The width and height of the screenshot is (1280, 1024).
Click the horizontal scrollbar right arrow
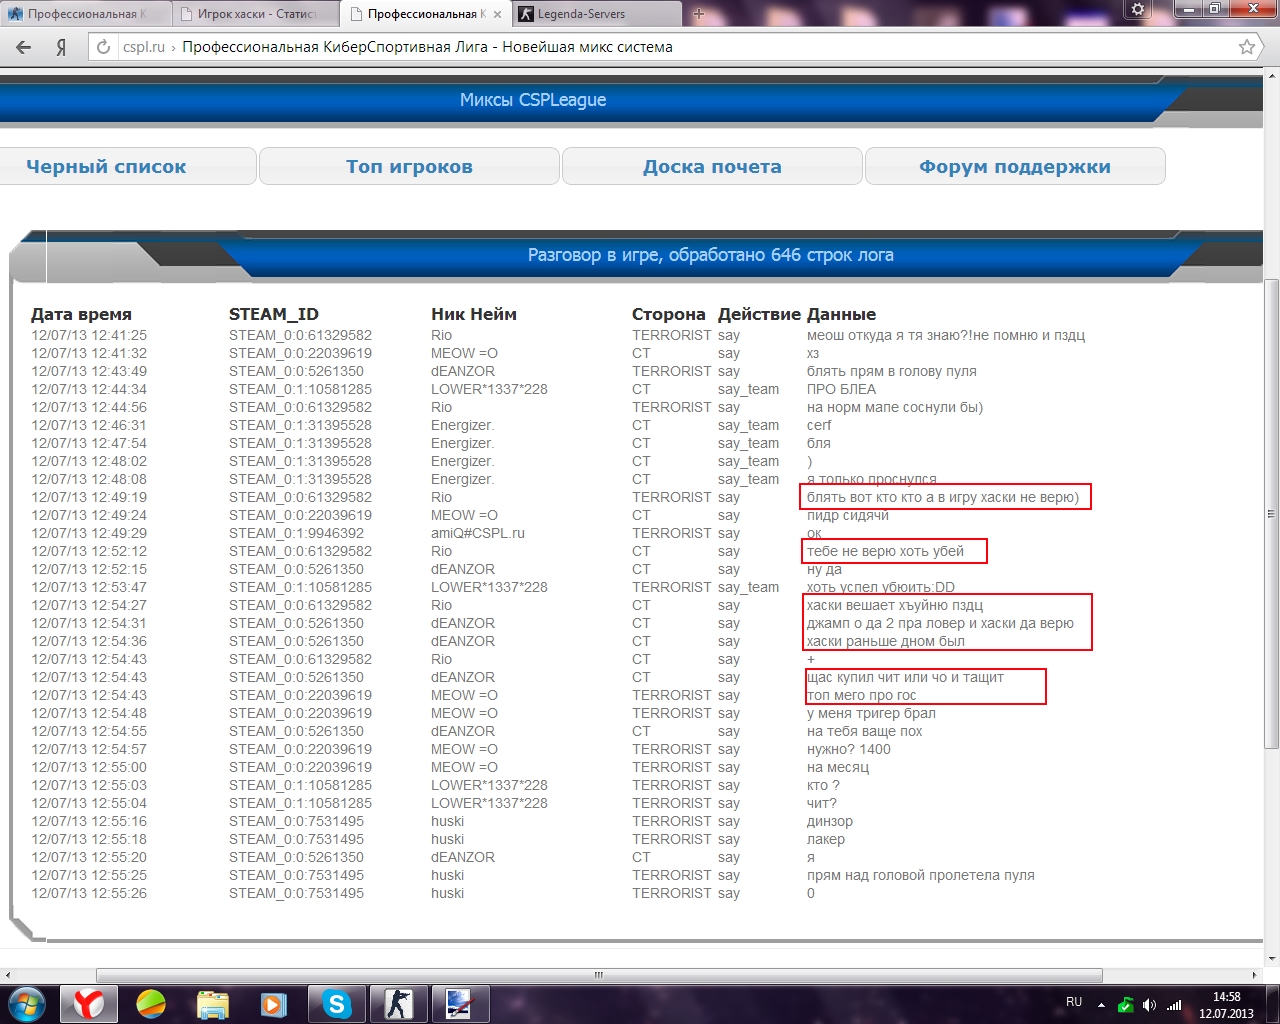(x=1256, y=975)
